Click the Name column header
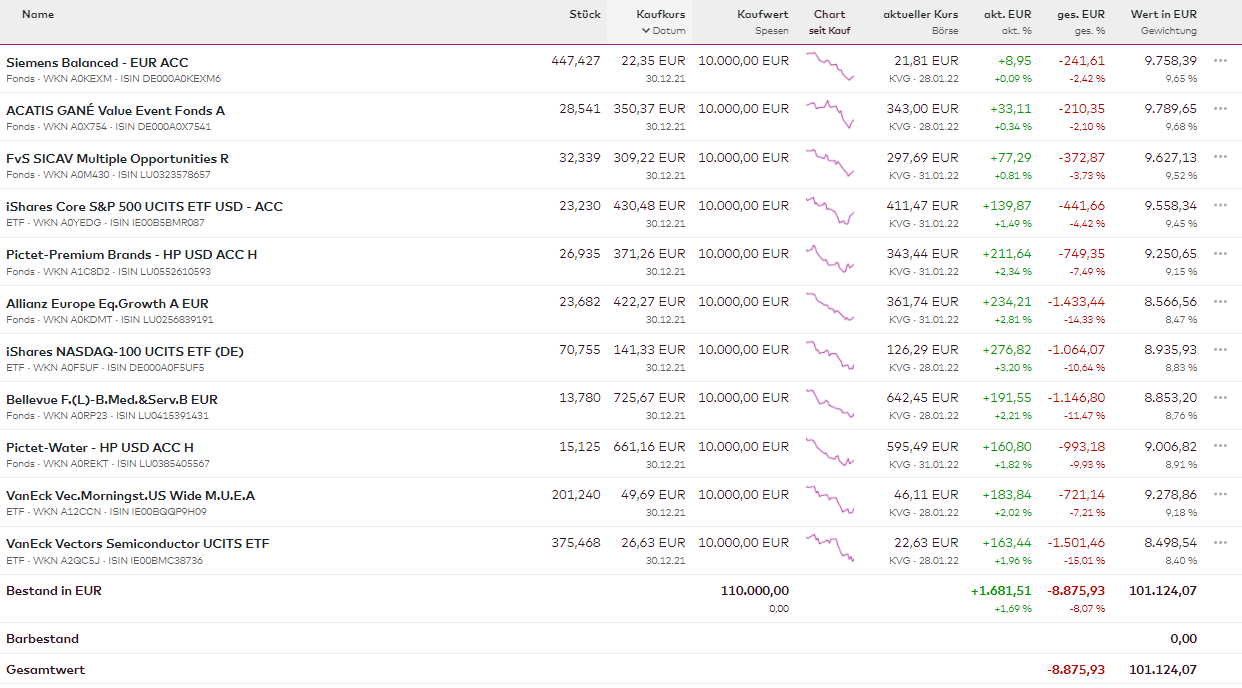 point(38,15)
